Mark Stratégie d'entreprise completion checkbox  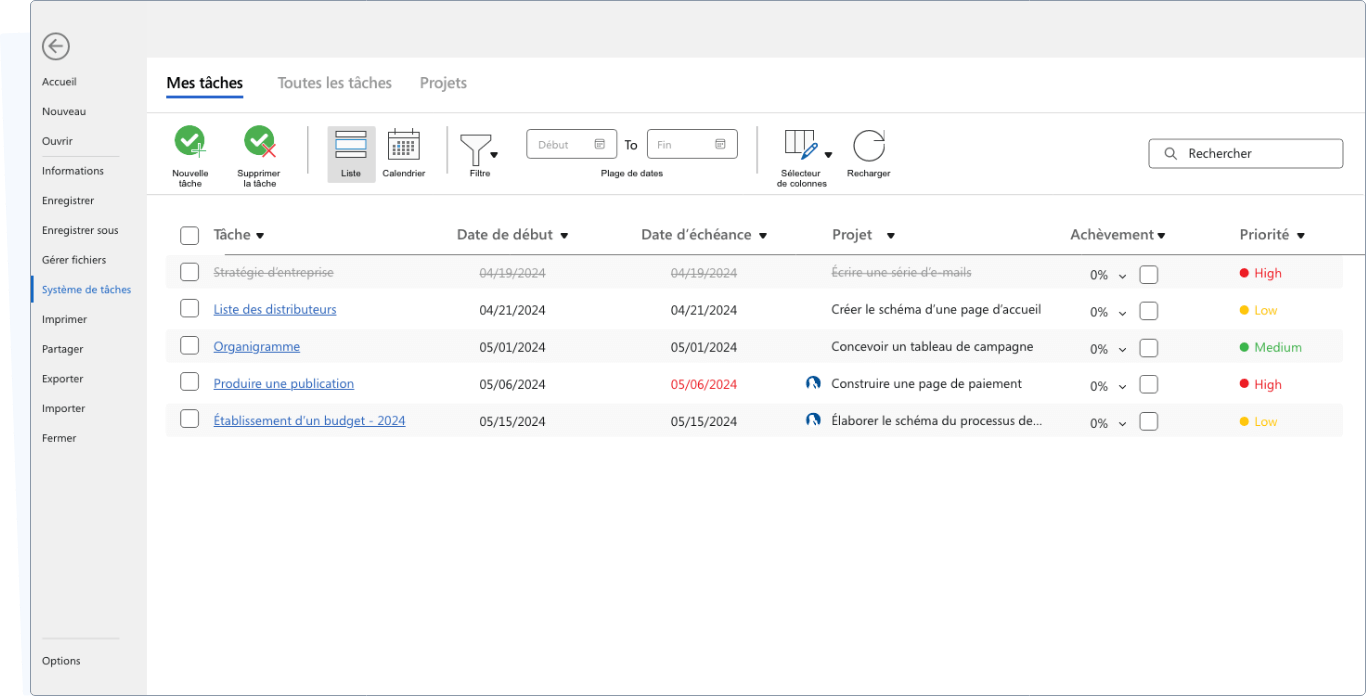coord(1149,274)
